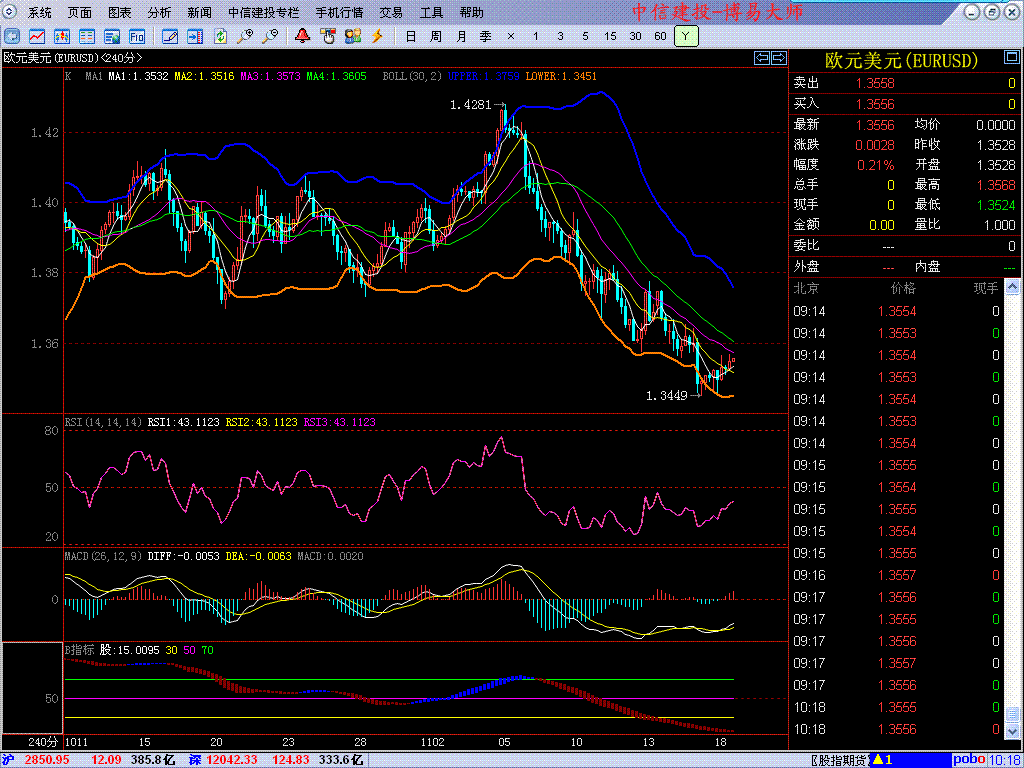This screenshot has width=1024, height=768.
Task: Expand the 分析 analysis menu
Action: coord(159,13)
